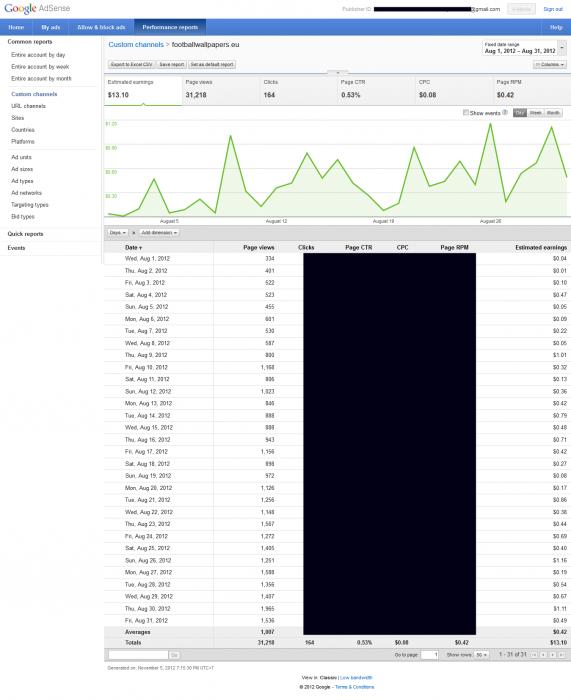This screenshot has width=571, height=700.
Task: Collapse the metrics panel using the small arrow handle
Action: pyautogui.click(x=338, y=72)
